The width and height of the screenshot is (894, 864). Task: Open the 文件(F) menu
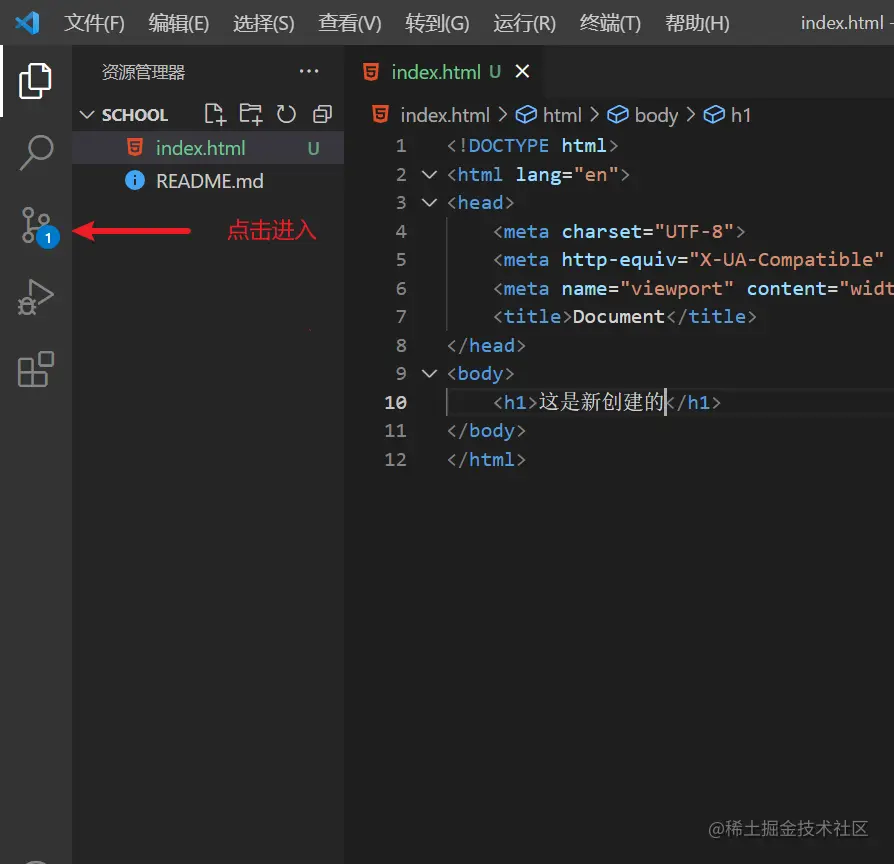coord(95,23)
